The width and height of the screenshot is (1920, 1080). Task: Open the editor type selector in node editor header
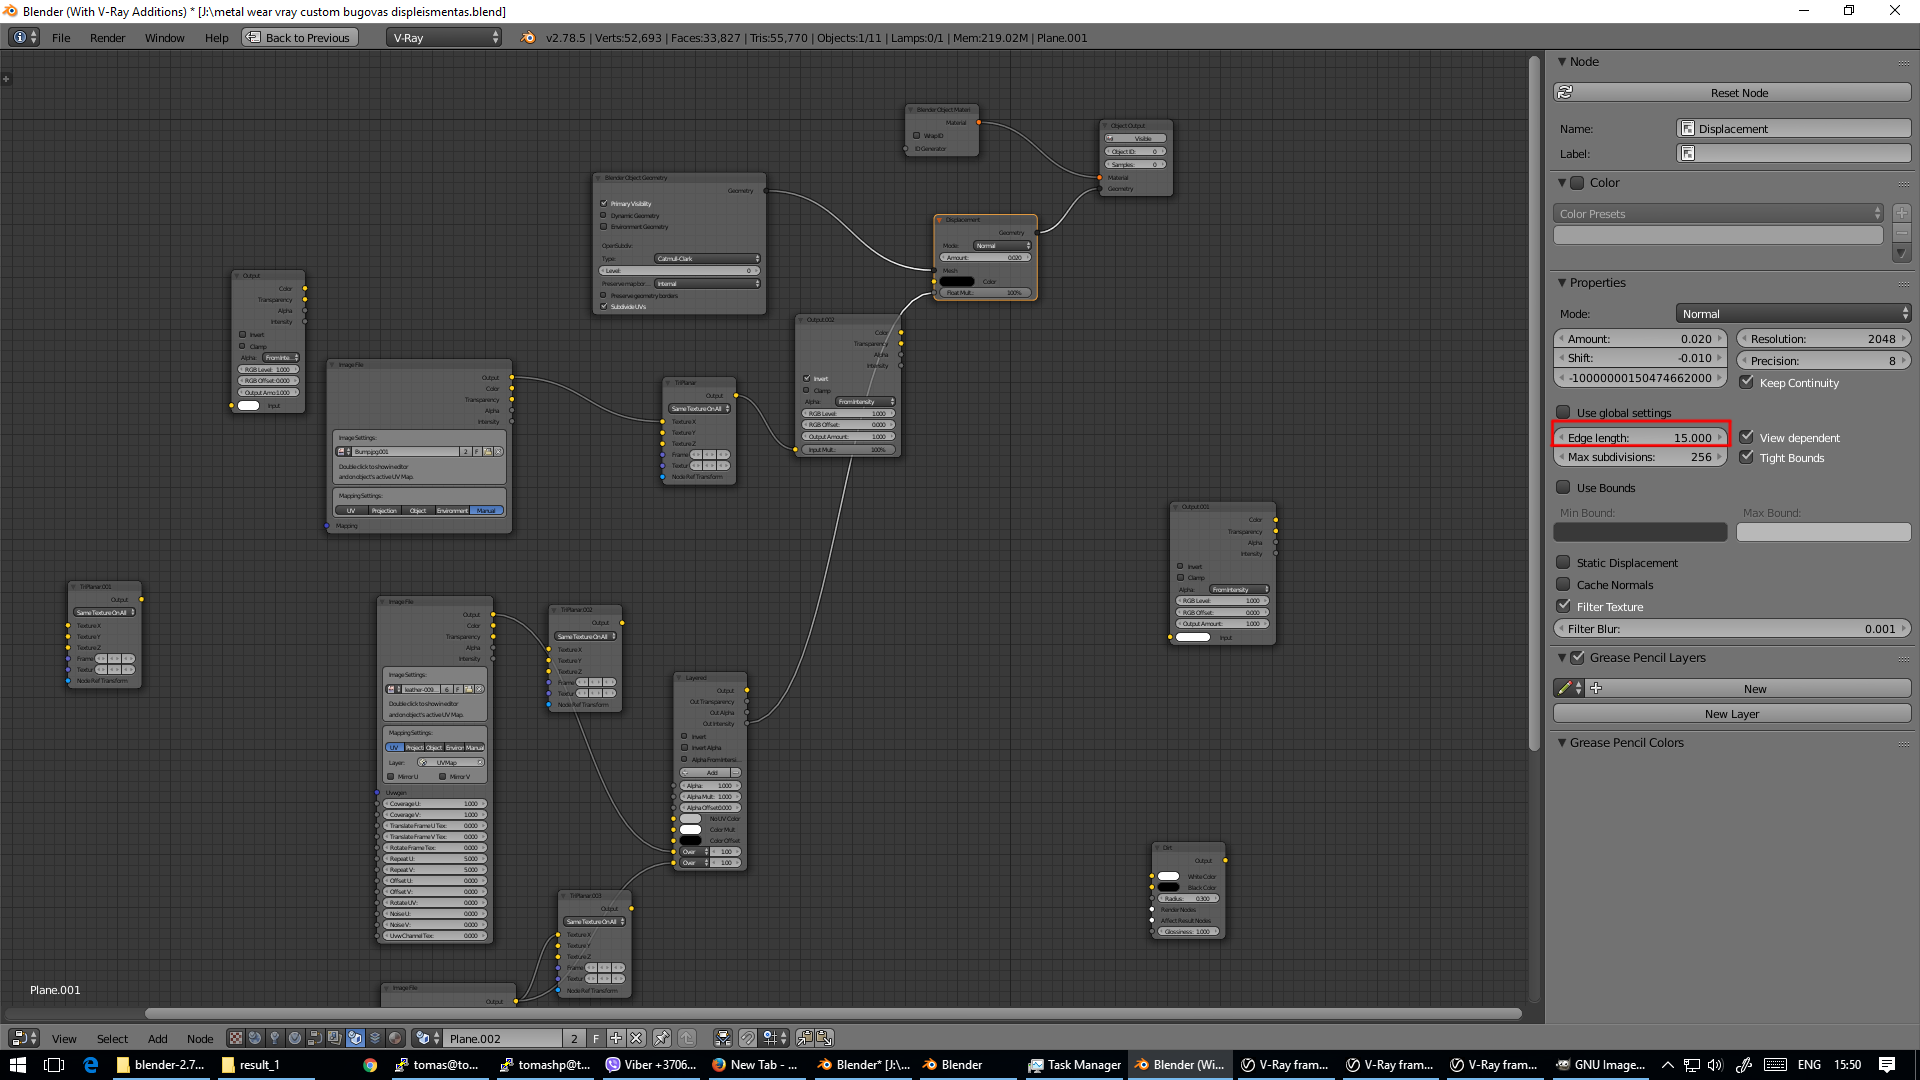[24, 1038]
